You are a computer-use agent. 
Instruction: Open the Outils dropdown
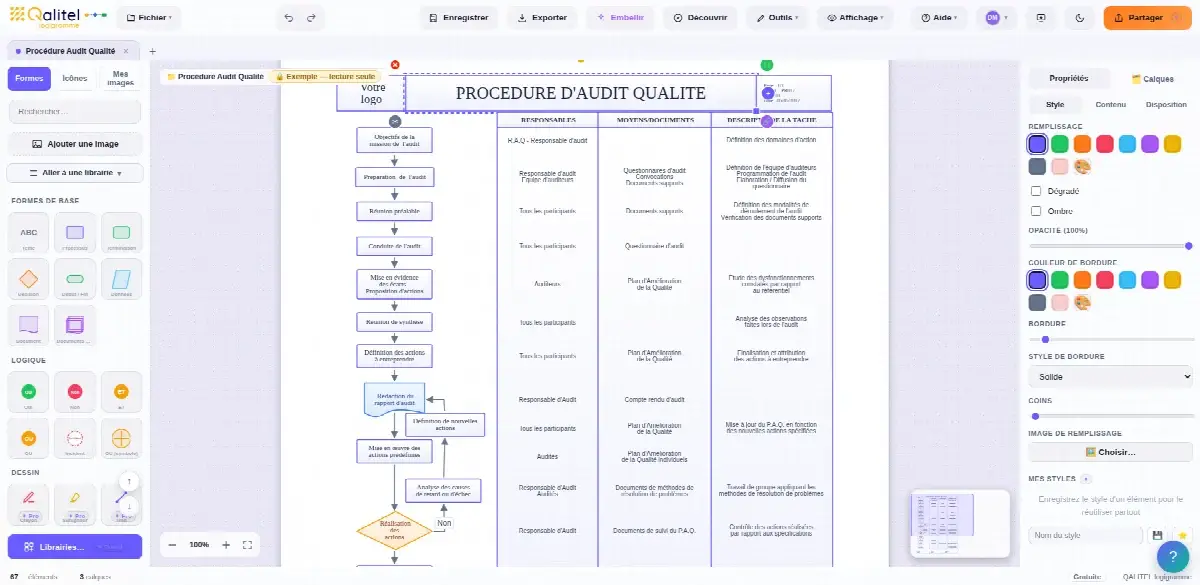coord(778,17)
